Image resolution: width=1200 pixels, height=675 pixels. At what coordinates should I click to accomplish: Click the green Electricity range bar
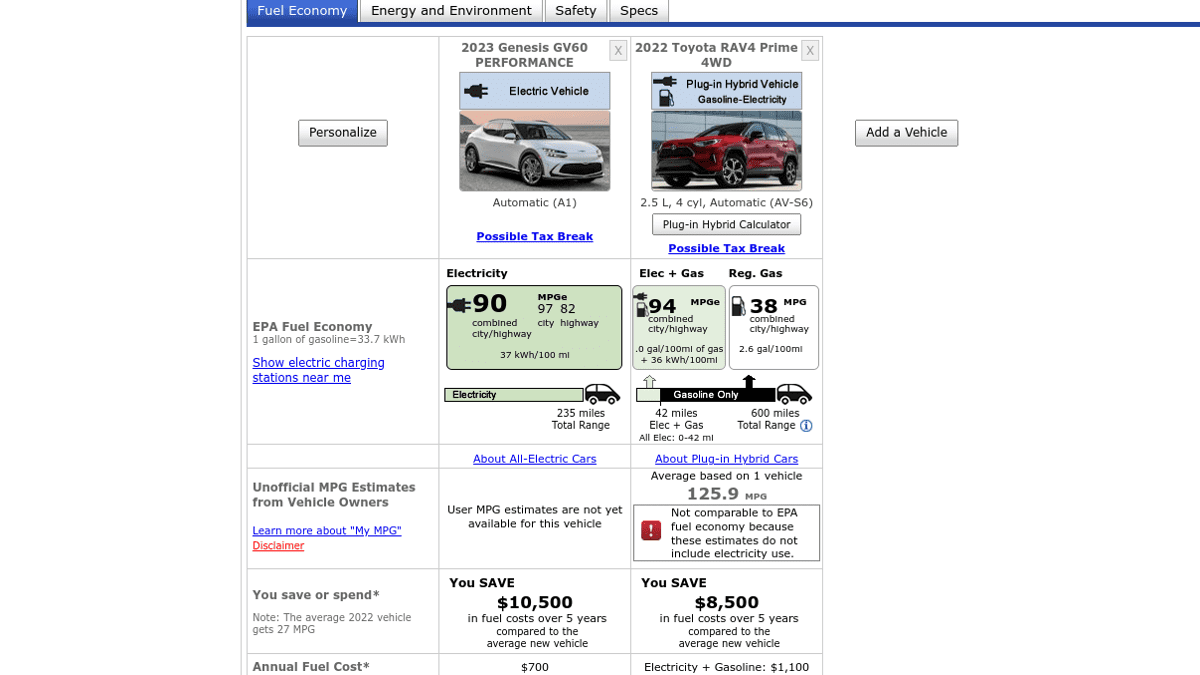[514, 395]
